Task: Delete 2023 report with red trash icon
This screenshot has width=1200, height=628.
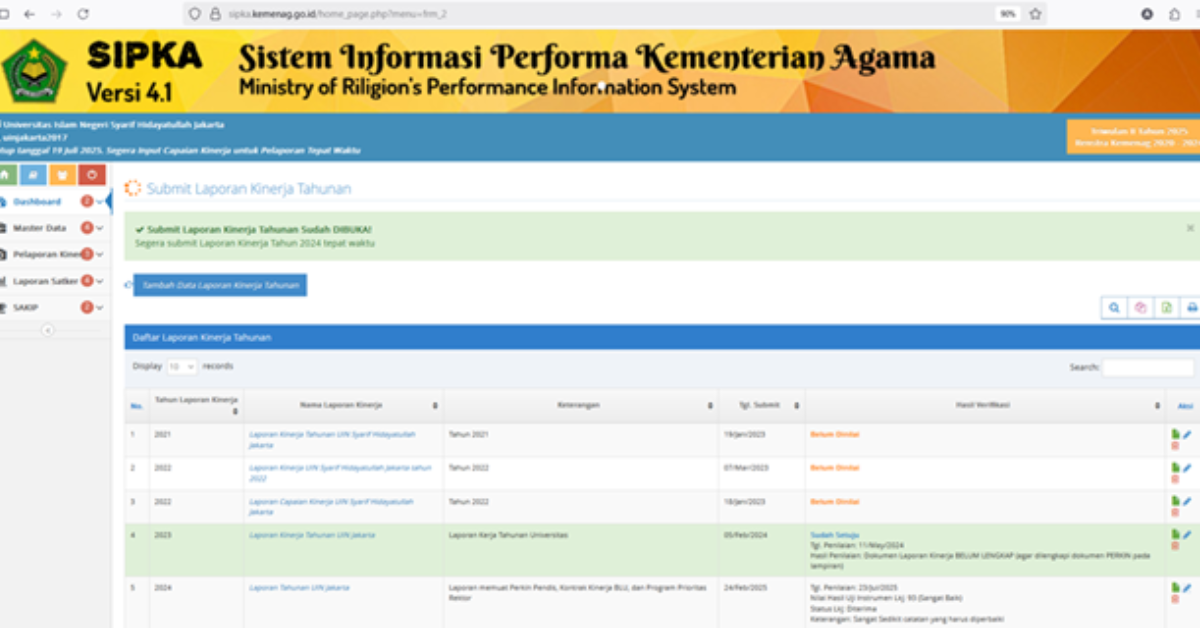Action: (x=1176, y=546)
